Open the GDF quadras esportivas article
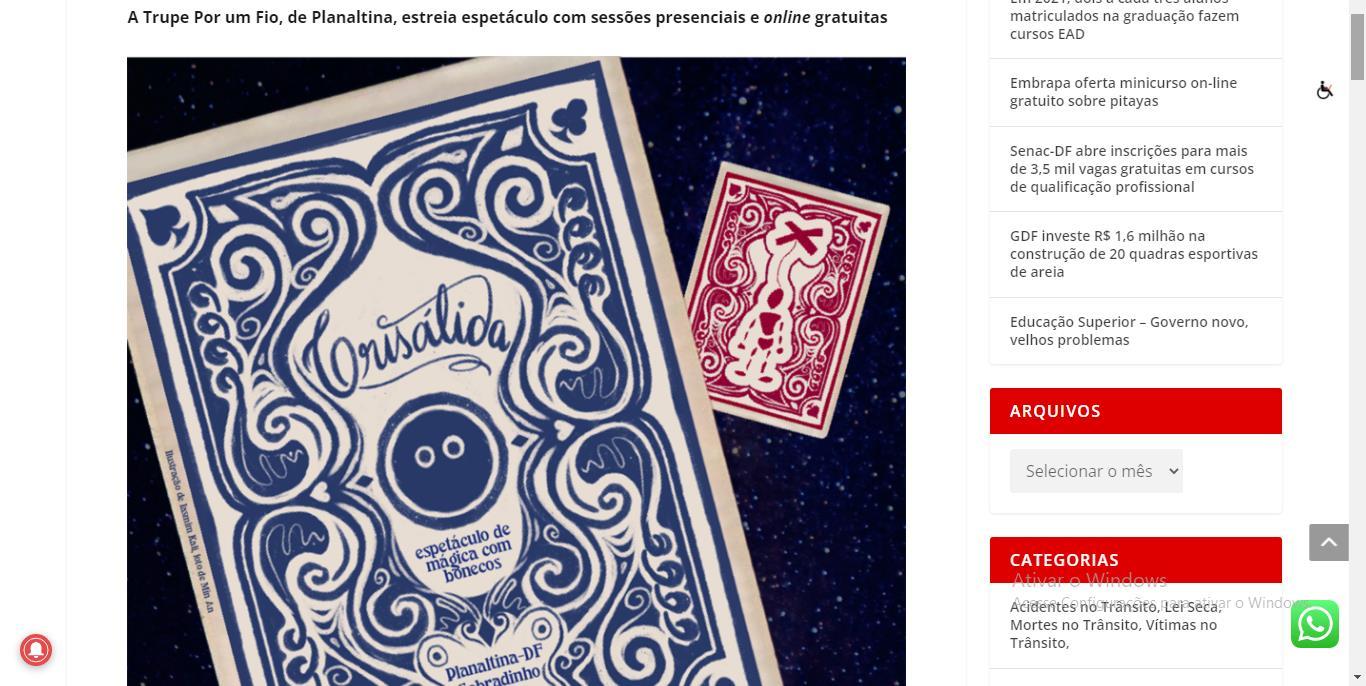This screenshot has width=1366, height=686. (x=1134, y=254)
